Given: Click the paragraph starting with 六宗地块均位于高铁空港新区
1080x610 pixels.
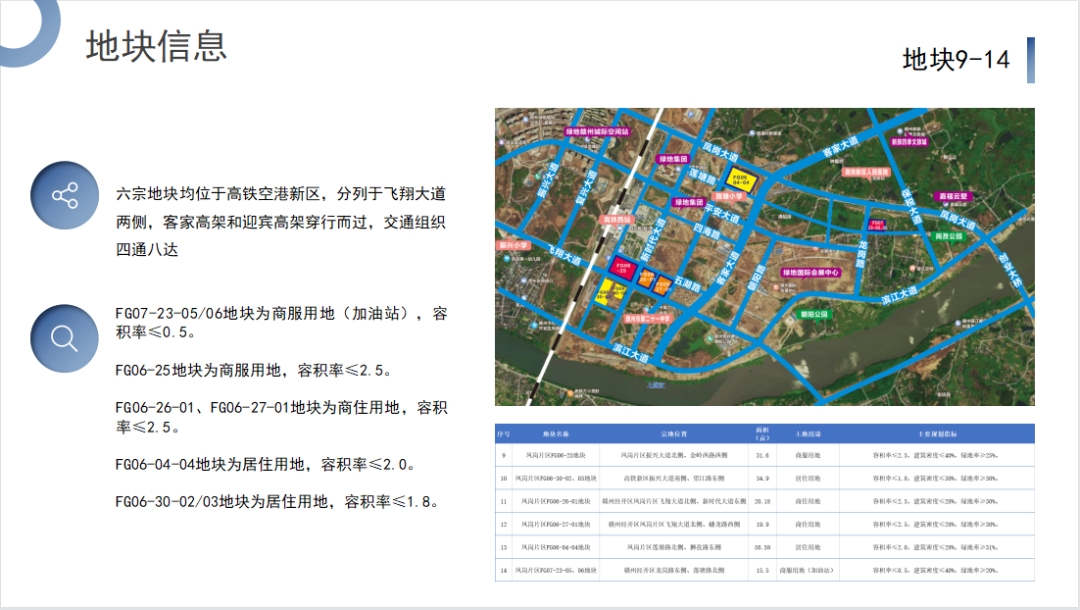Looking at the screenshot, I should pos(281,222).
